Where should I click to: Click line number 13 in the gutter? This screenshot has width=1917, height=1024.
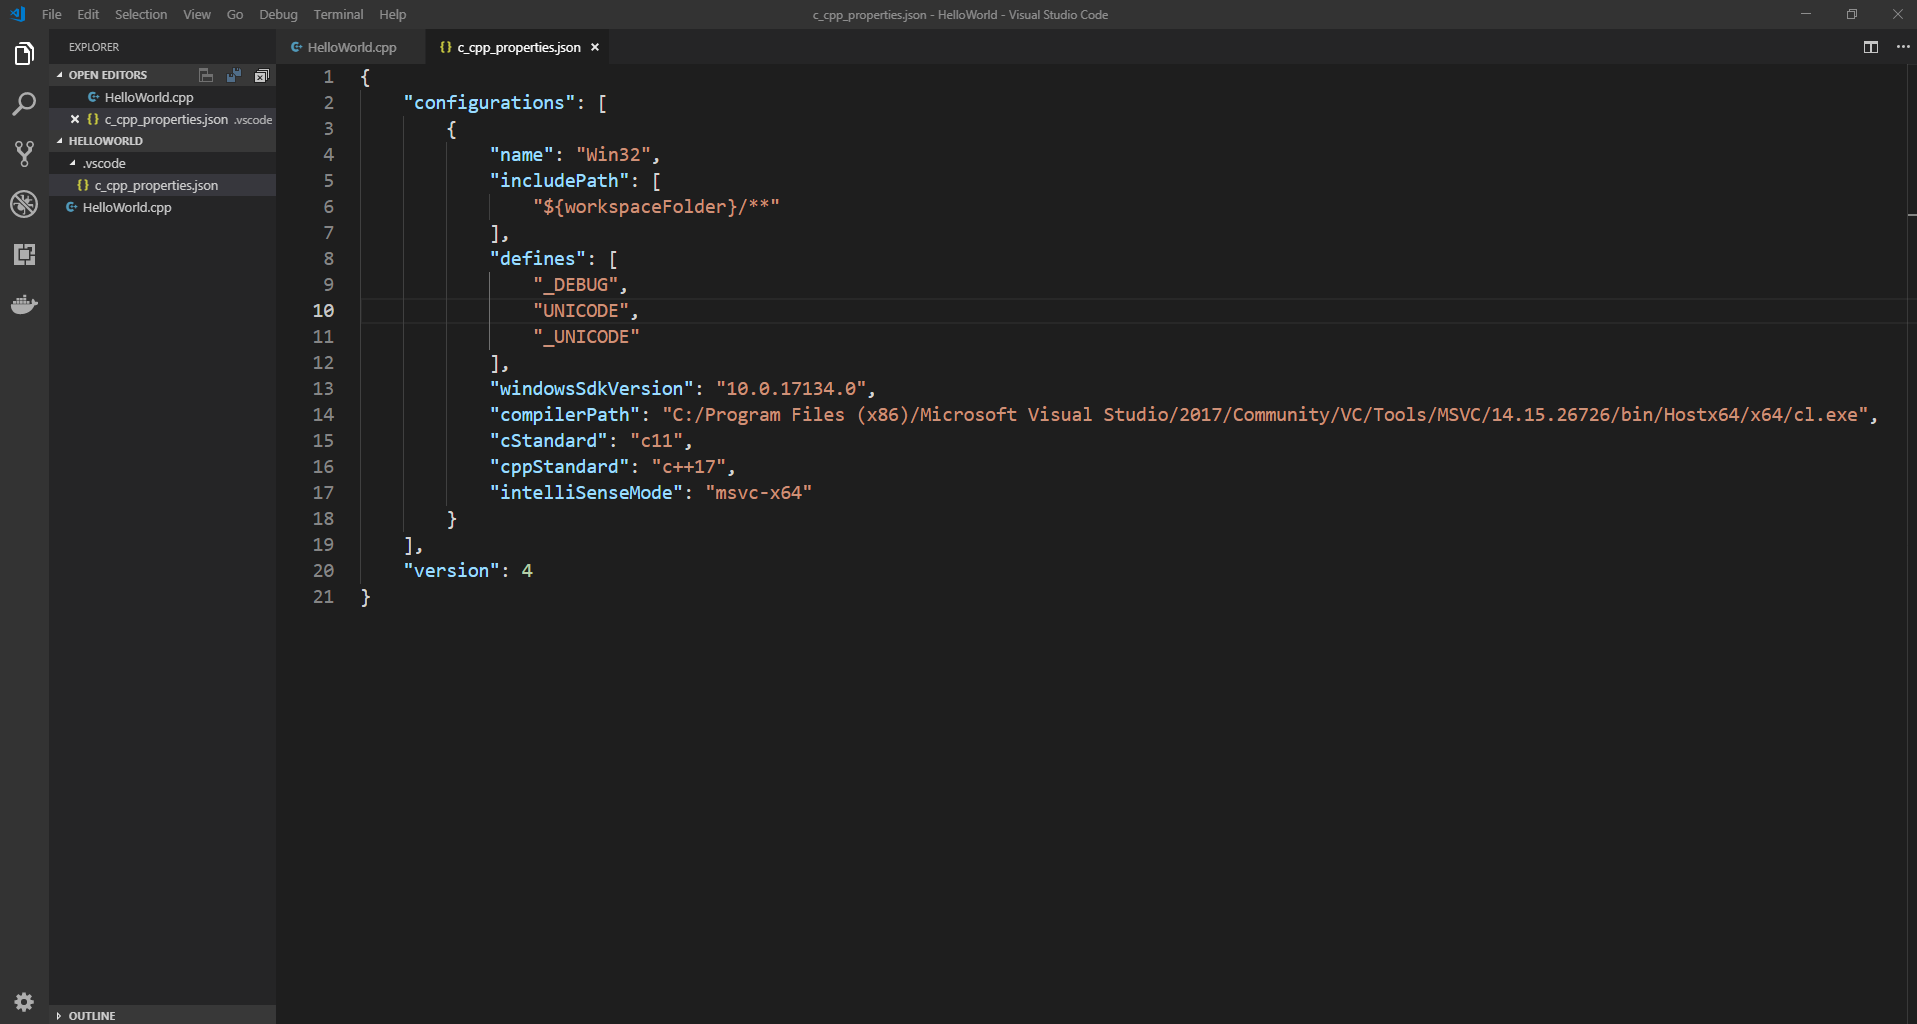tap(323, 389)
